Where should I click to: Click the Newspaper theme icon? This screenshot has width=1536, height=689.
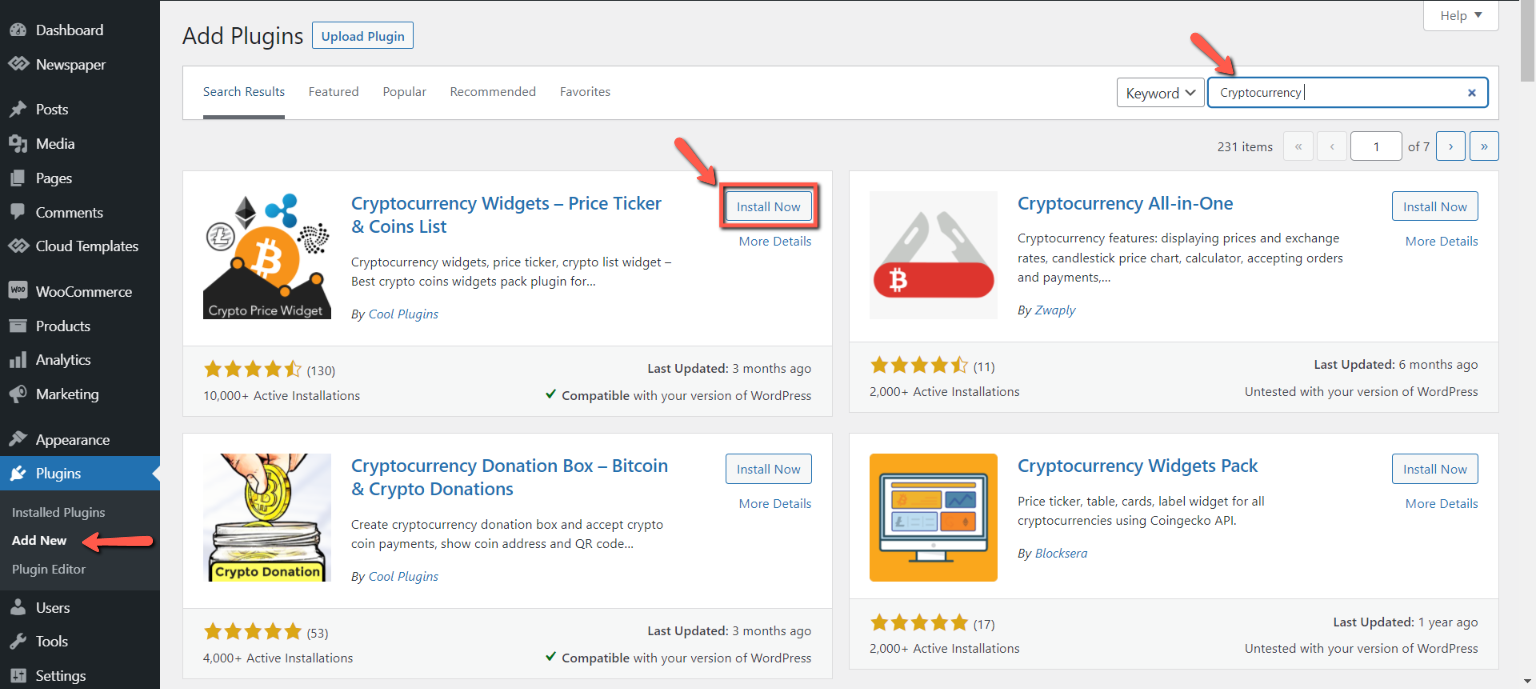point(18,64)
